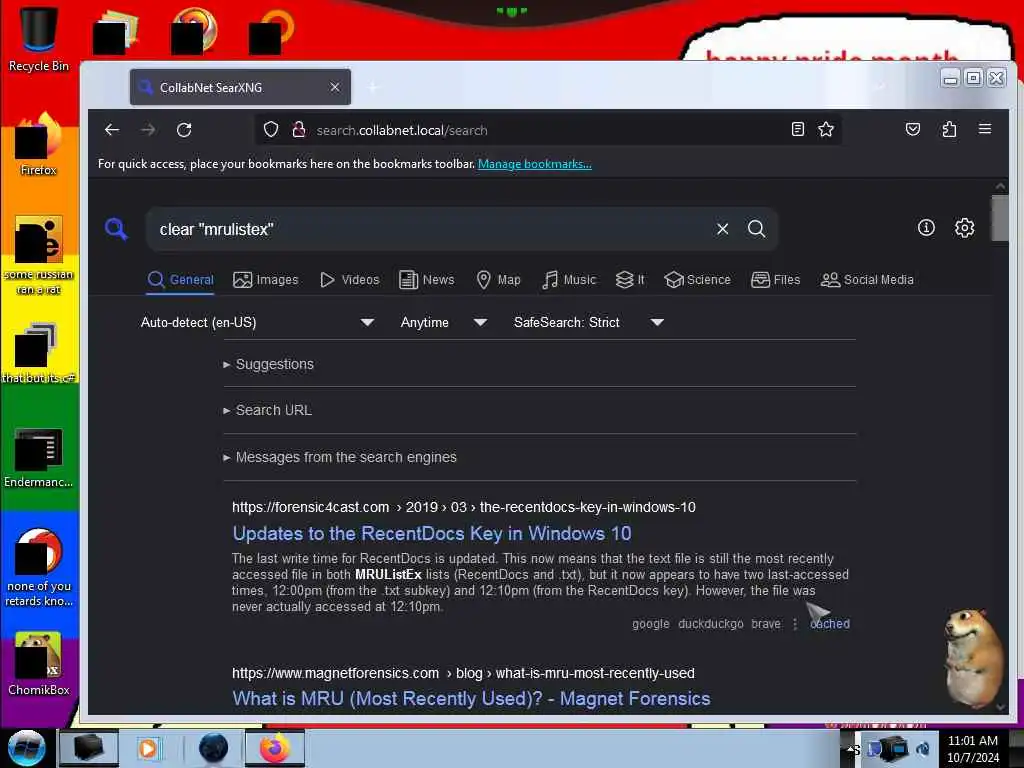Switch to the Files search category

coord(775,280)
